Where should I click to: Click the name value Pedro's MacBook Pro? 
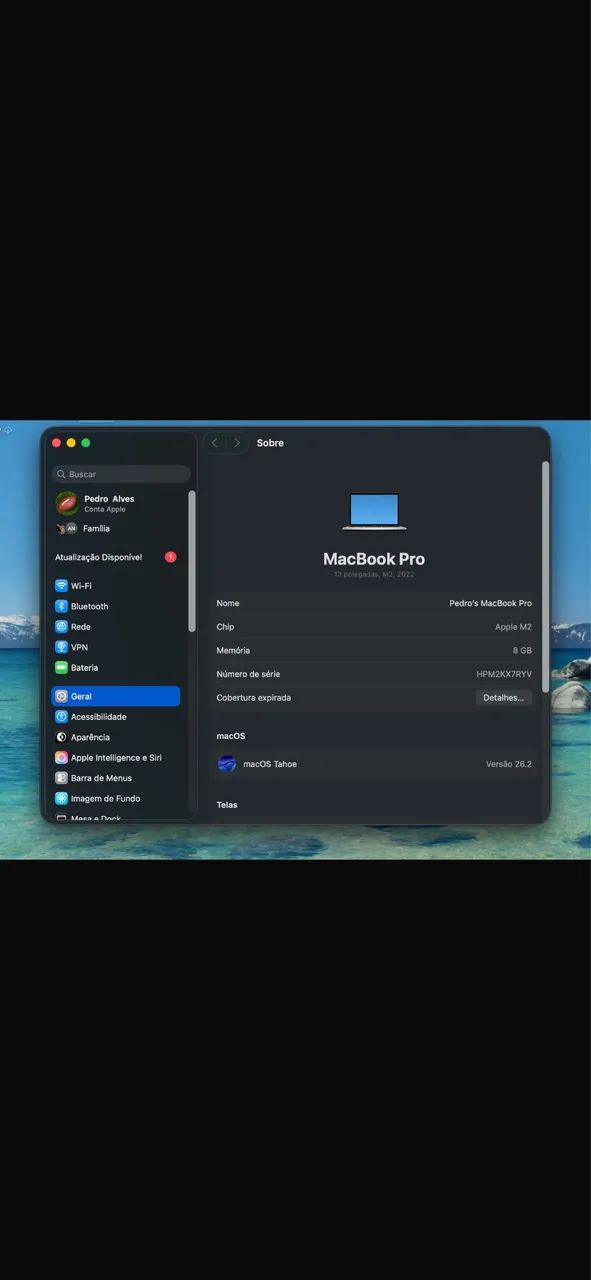coord(490,604)
